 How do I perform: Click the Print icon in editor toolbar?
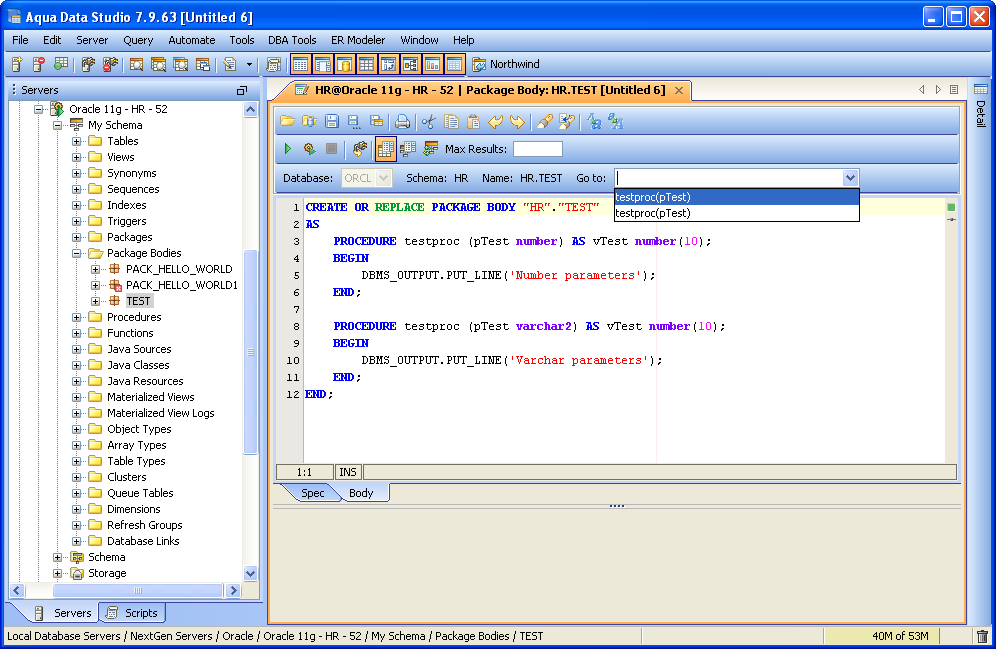coord(402,122)
